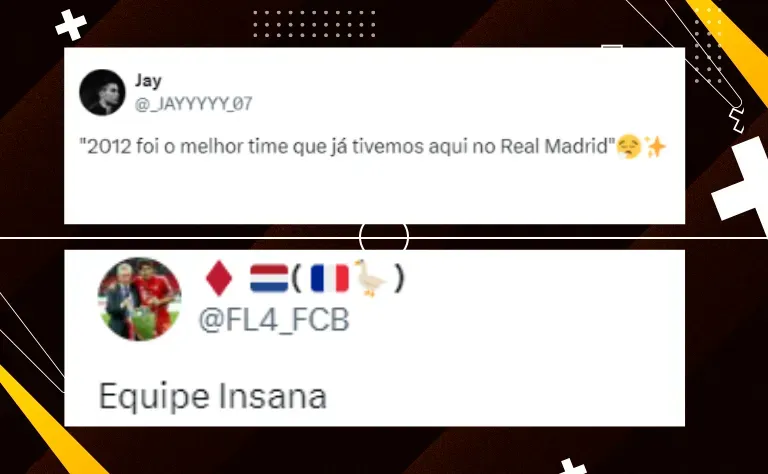The image size is (768, 474).
Task: Click Jay's round profile avatar
Action: tap(102, 93)
